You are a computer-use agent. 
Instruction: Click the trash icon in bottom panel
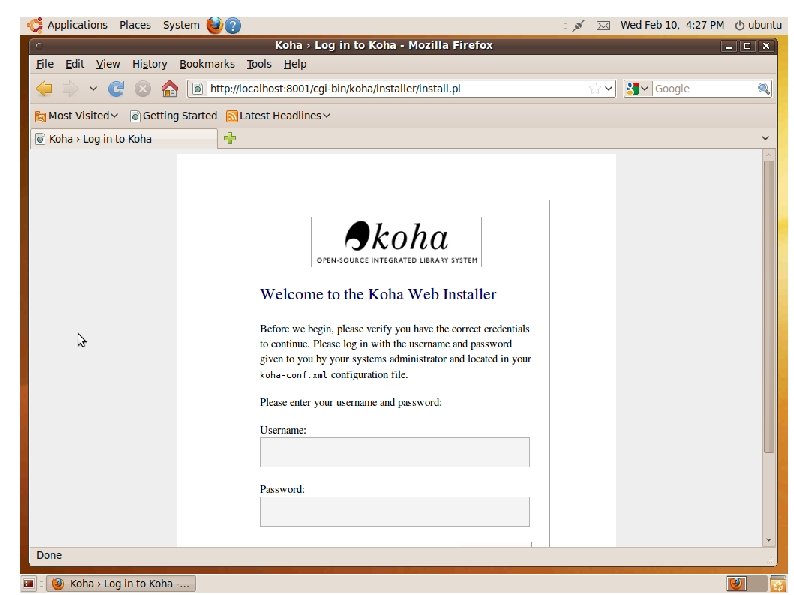(778, 584)
